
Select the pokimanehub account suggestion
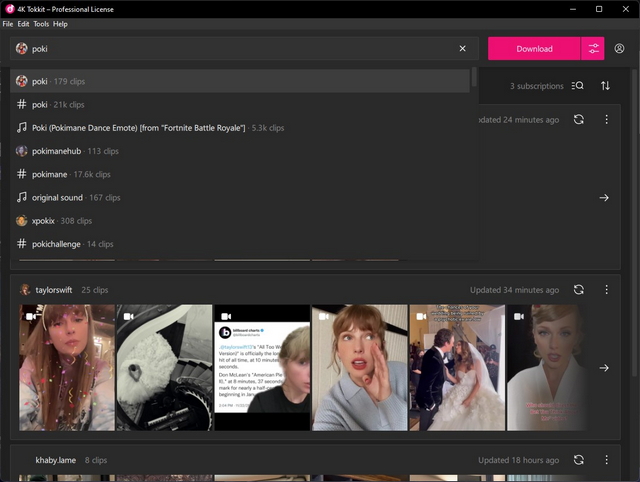240,151
